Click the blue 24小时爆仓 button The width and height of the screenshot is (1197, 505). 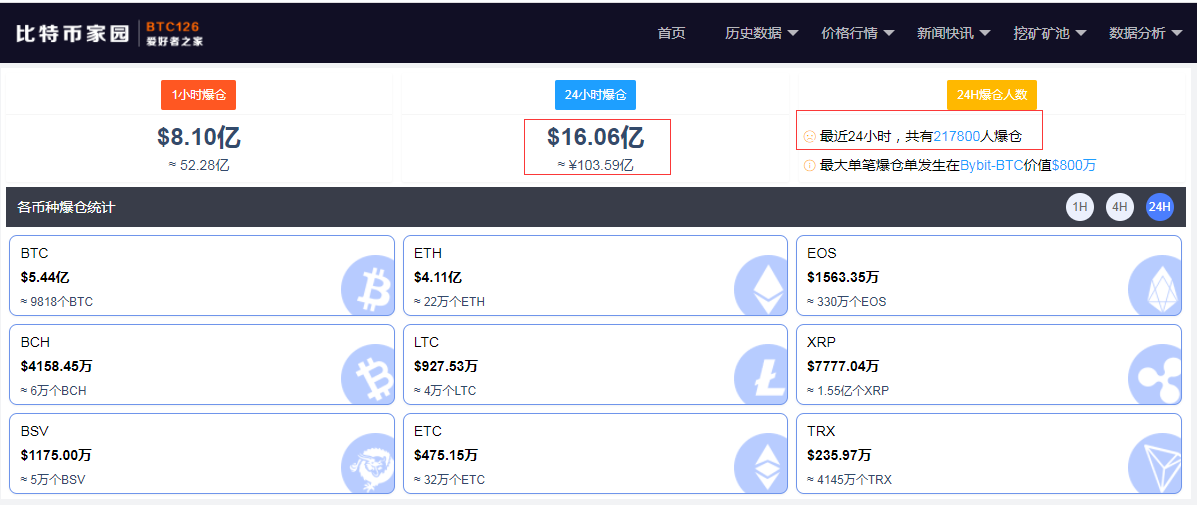pos(595,95)
